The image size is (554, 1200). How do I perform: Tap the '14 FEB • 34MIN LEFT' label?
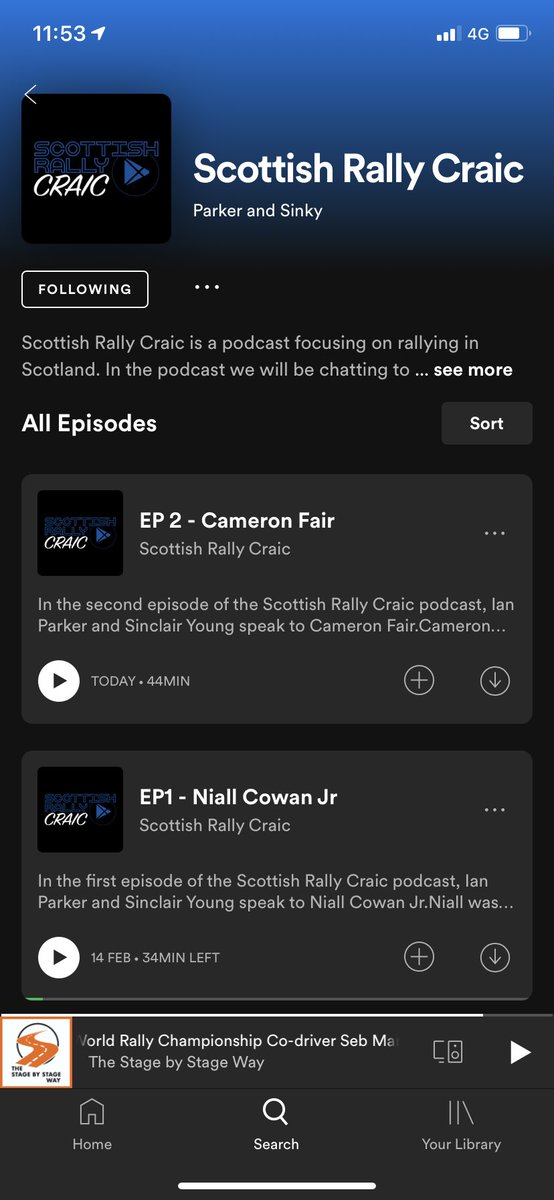pyautogui.click(x=155, y=958)
